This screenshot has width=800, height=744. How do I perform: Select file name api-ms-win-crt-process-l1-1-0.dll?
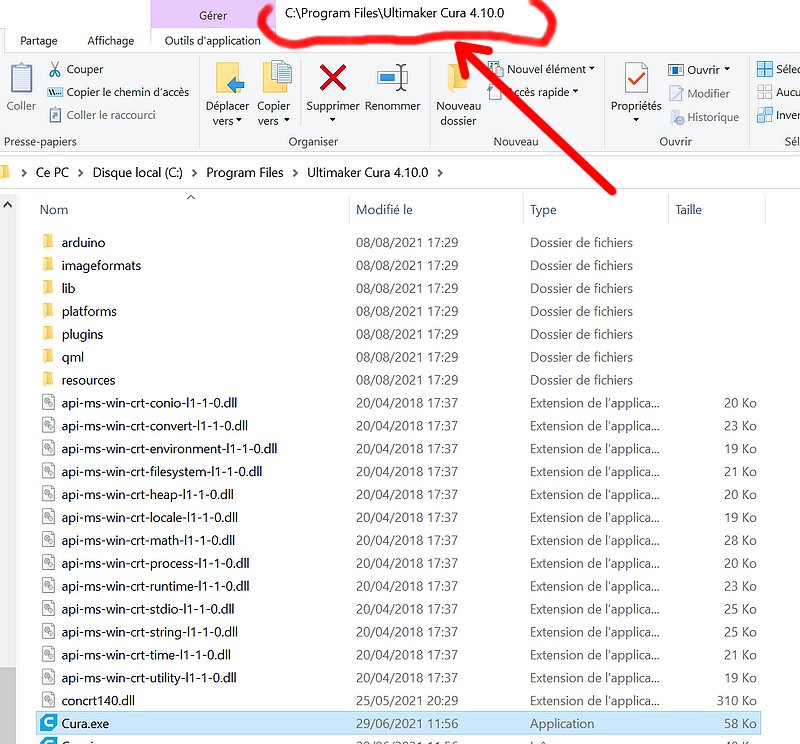[155, 563]
